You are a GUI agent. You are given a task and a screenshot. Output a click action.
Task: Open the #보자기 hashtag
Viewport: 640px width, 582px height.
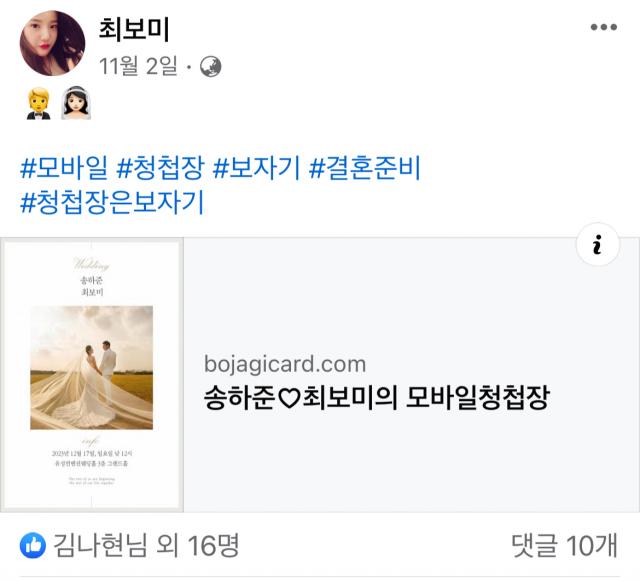tap(257, 168)
